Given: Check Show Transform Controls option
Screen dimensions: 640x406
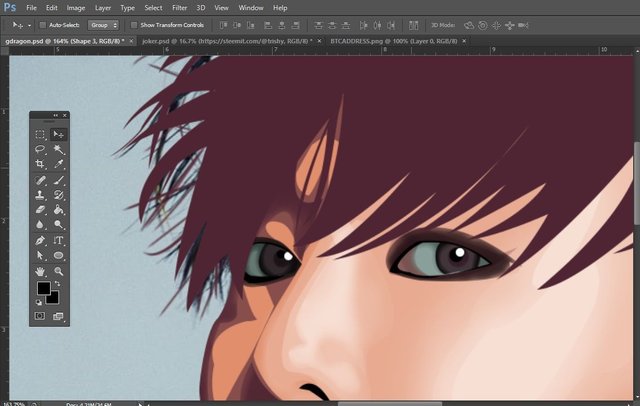Looking at the screenshot, I should pos(135,24).
